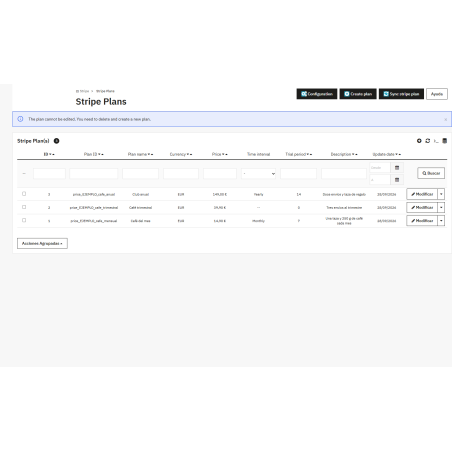The width and height of the screenshot is (452, 452).
Task: Open the Configuration page
Action: (x=317, y=94)
